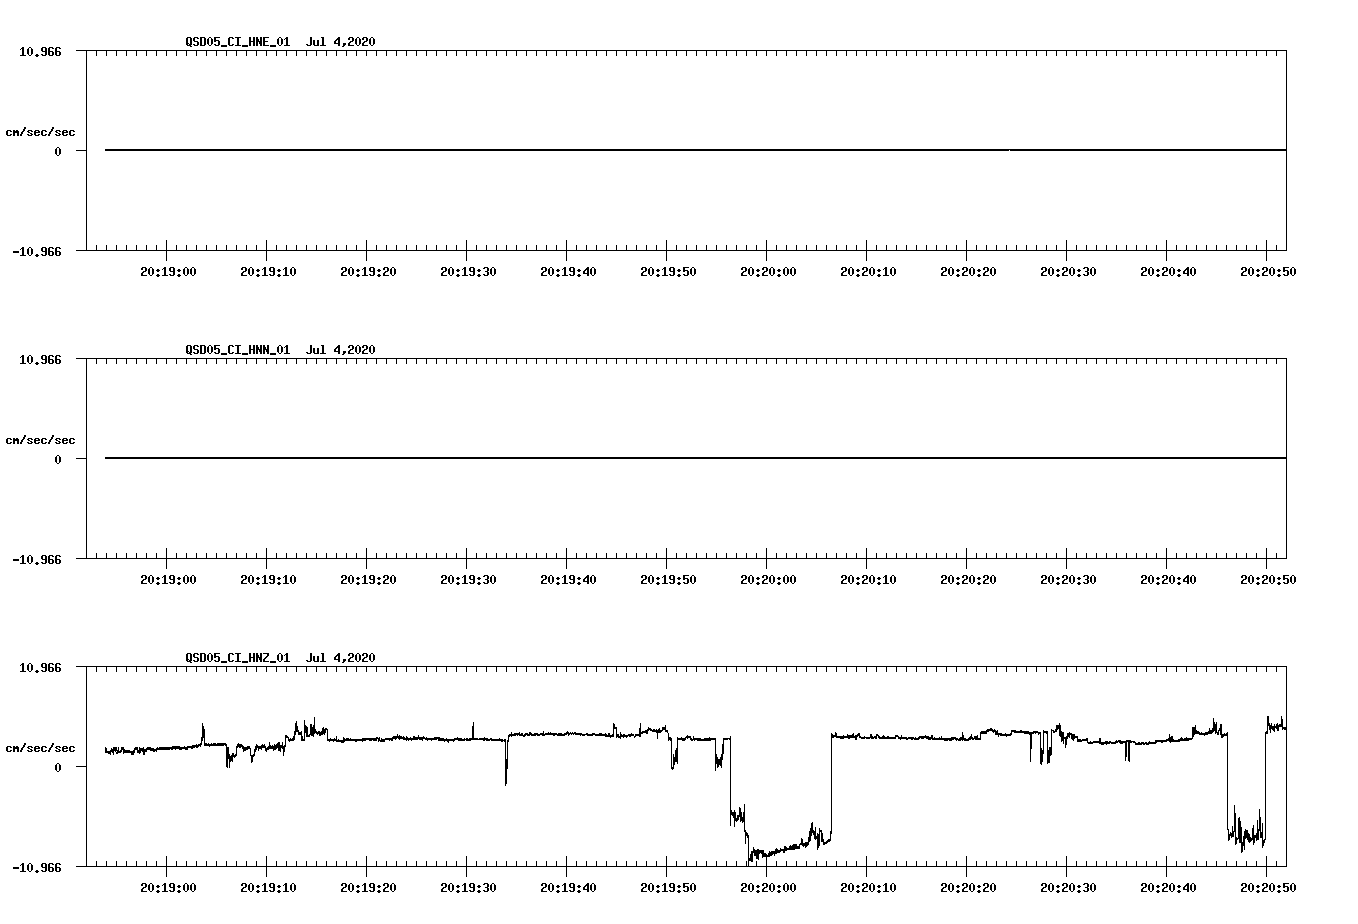This screenshot has height=924, width=1358.
Task: Click 20:19:40 time label under HNN plot
Action: point(567,579)
